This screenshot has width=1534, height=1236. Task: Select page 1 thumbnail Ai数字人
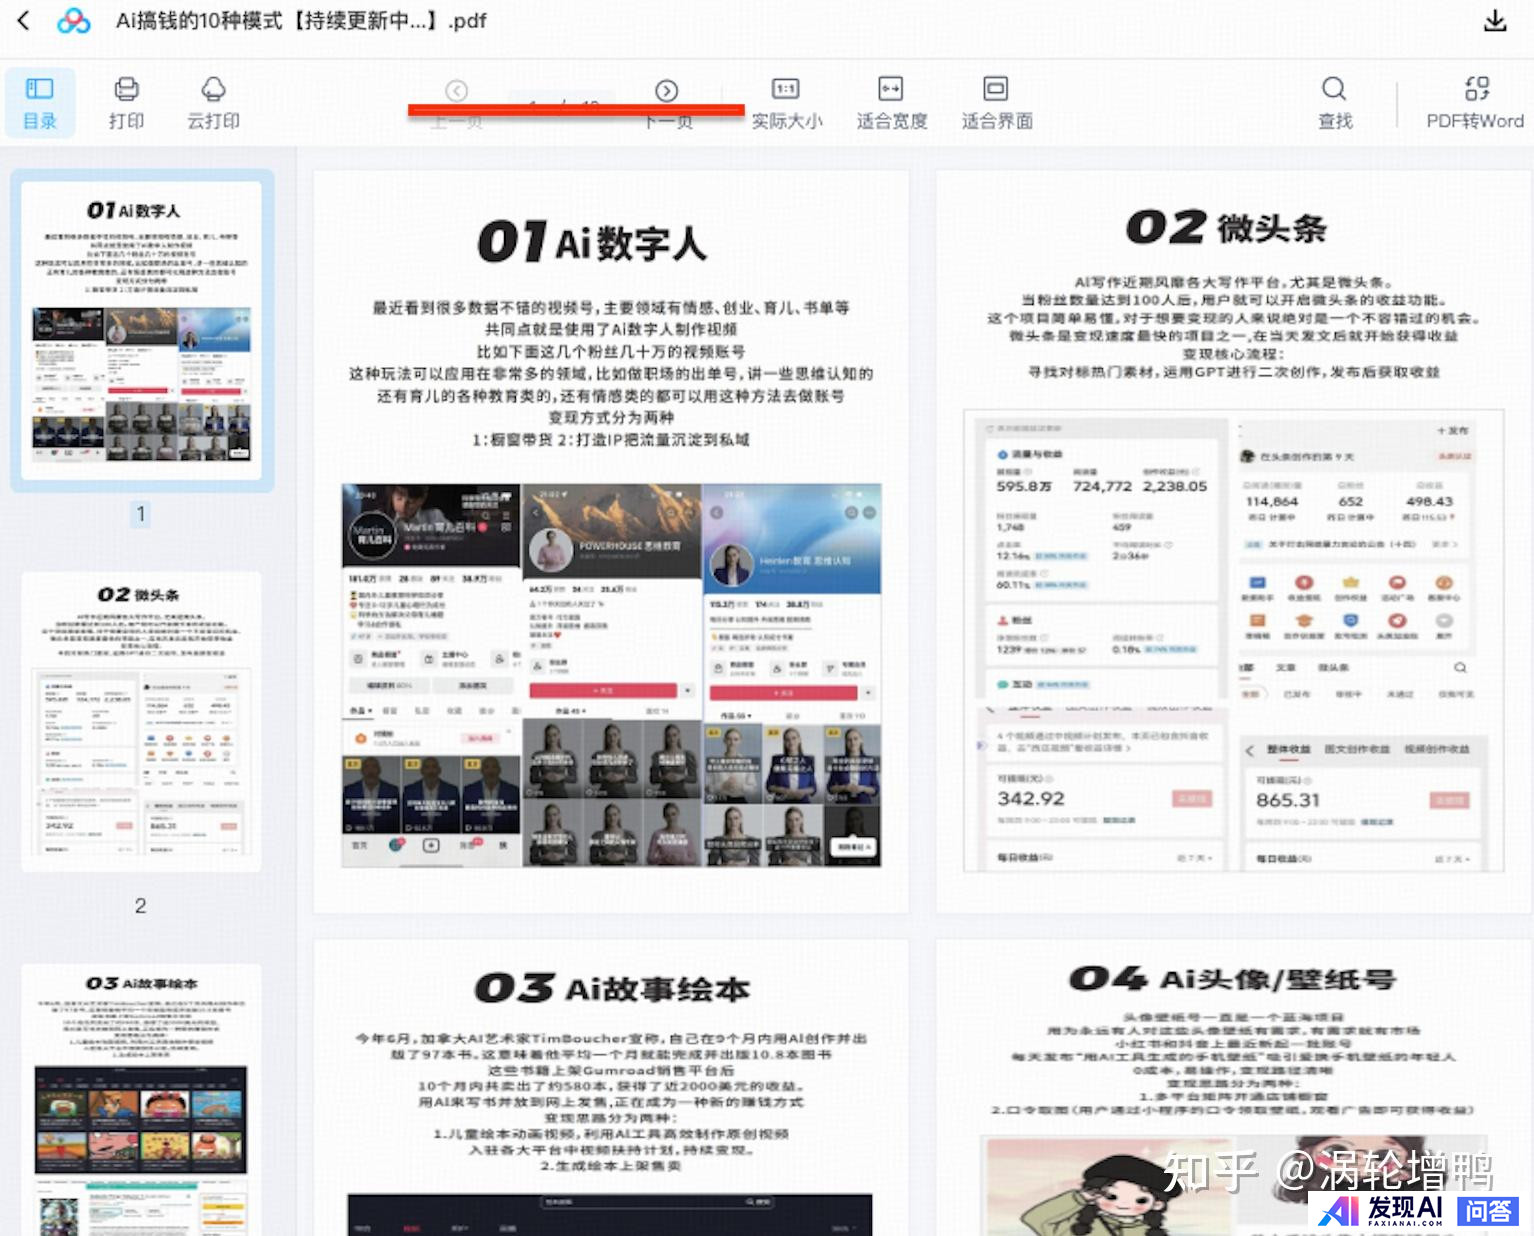(x=141, y=330)
